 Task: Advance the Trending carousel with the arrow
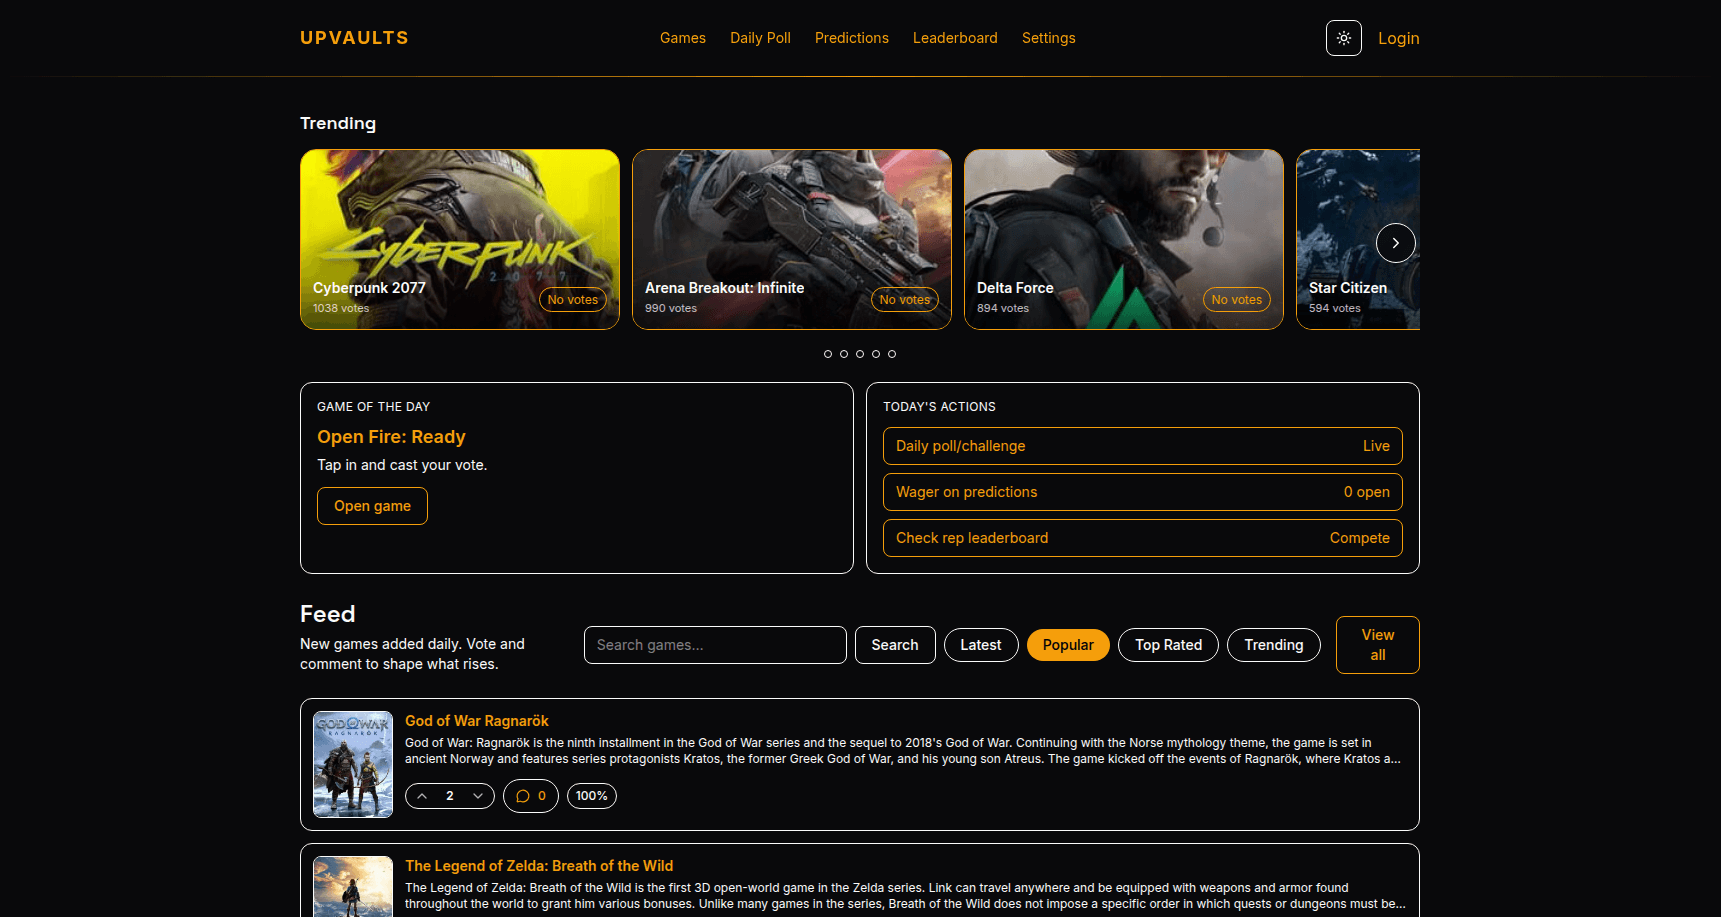pos(1395,242)
